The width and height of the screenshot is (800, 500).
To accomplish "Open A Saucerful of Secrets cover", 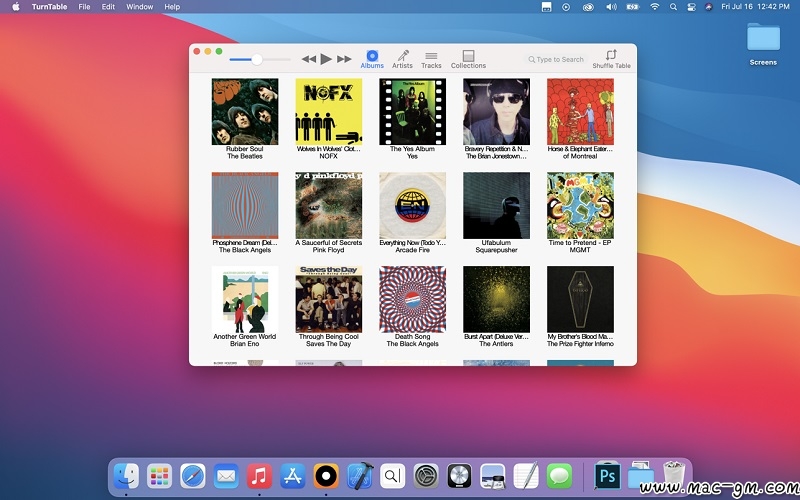I will pos(329,205).
